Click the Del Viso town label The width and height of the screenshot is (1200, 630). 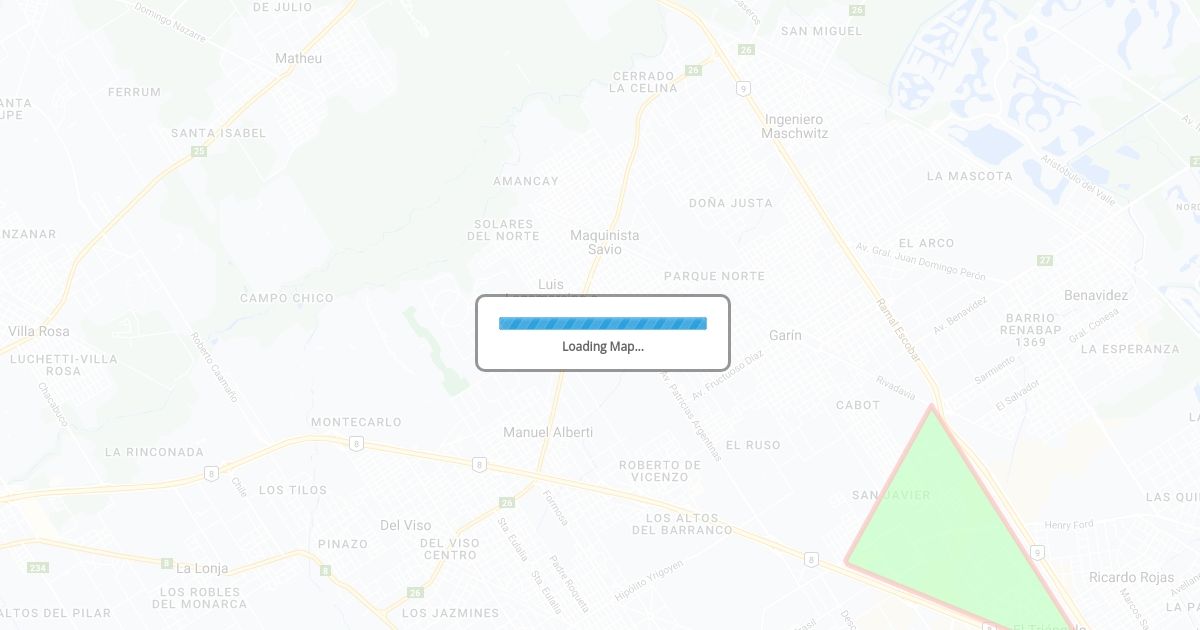click(x=406, y=525)
